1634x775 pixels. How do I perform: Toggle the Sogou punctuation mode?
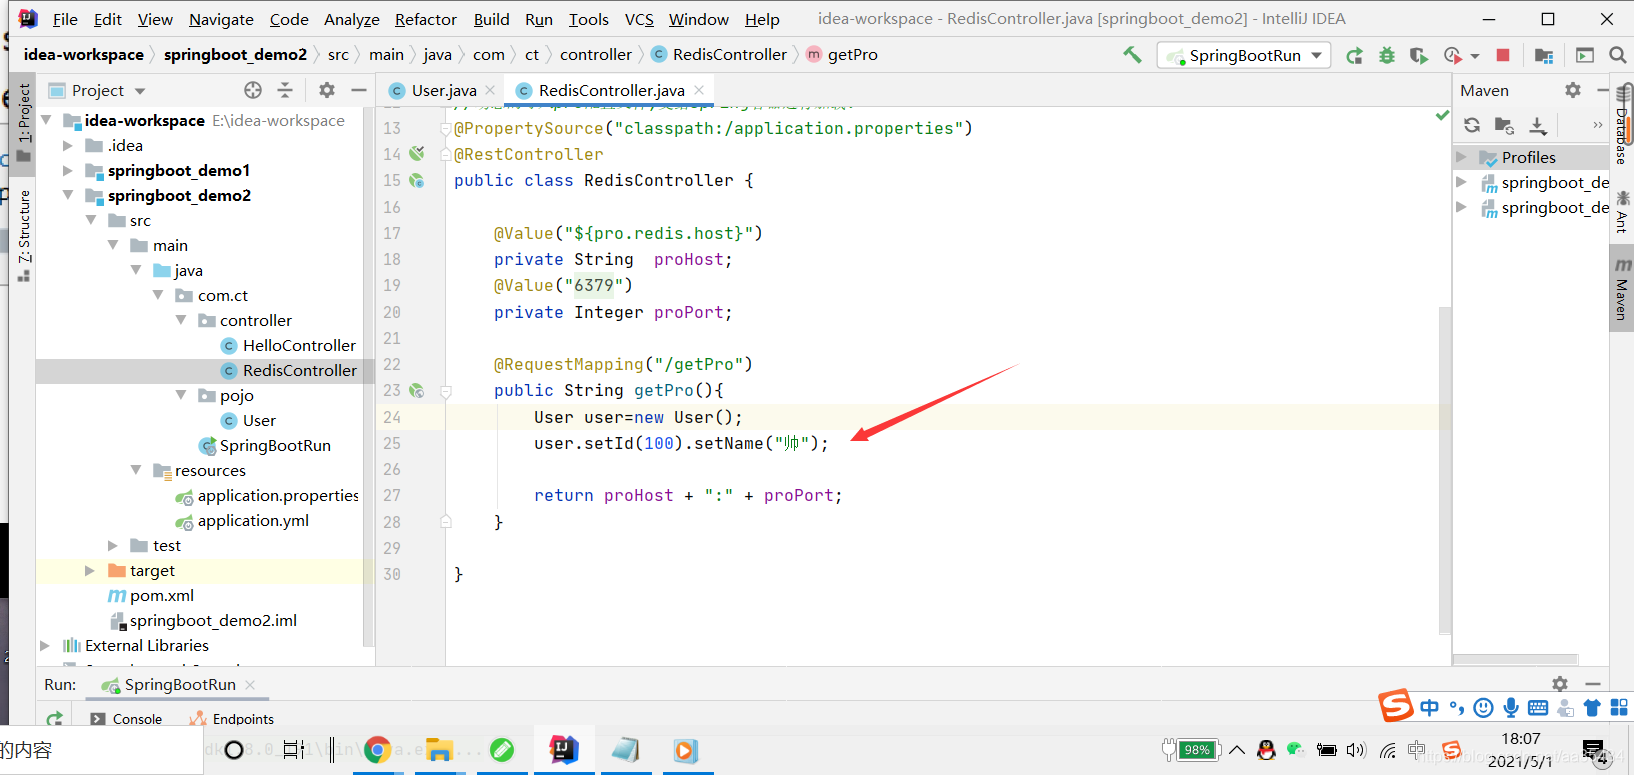pyautogui.click(x=1457, y=708)
